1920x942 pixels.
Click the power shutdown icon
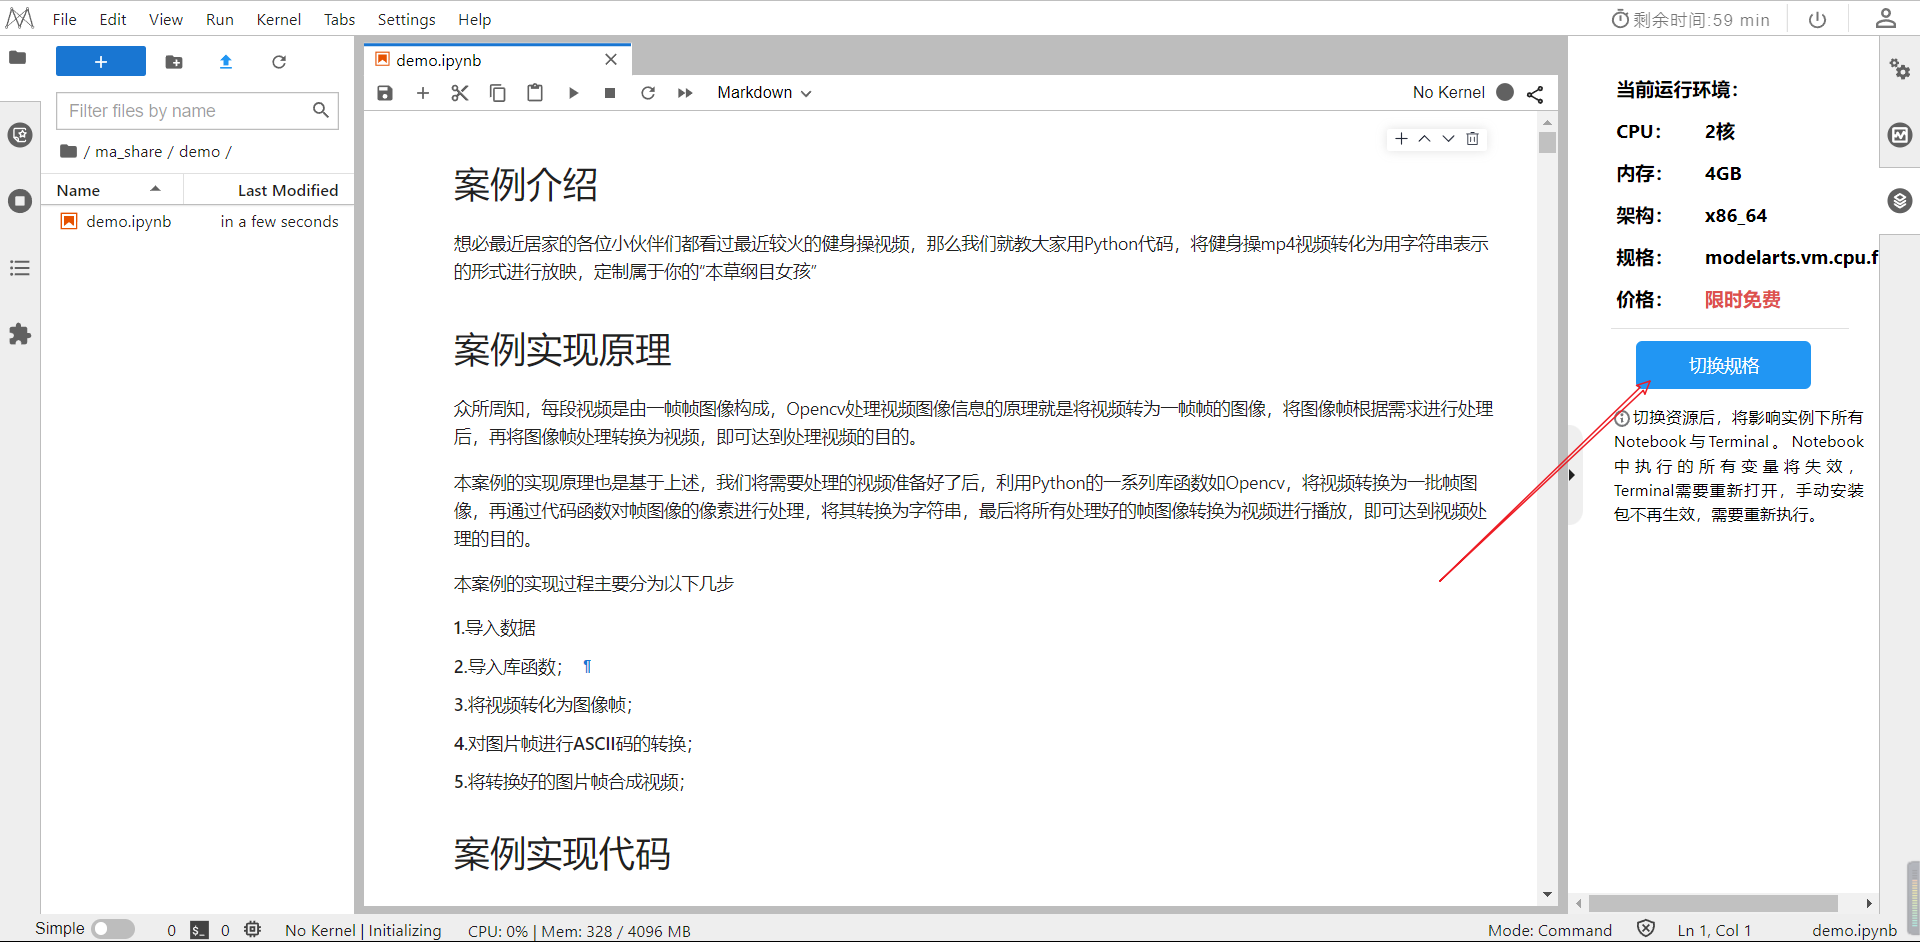pyautogui.click(x=1818, y=19)
